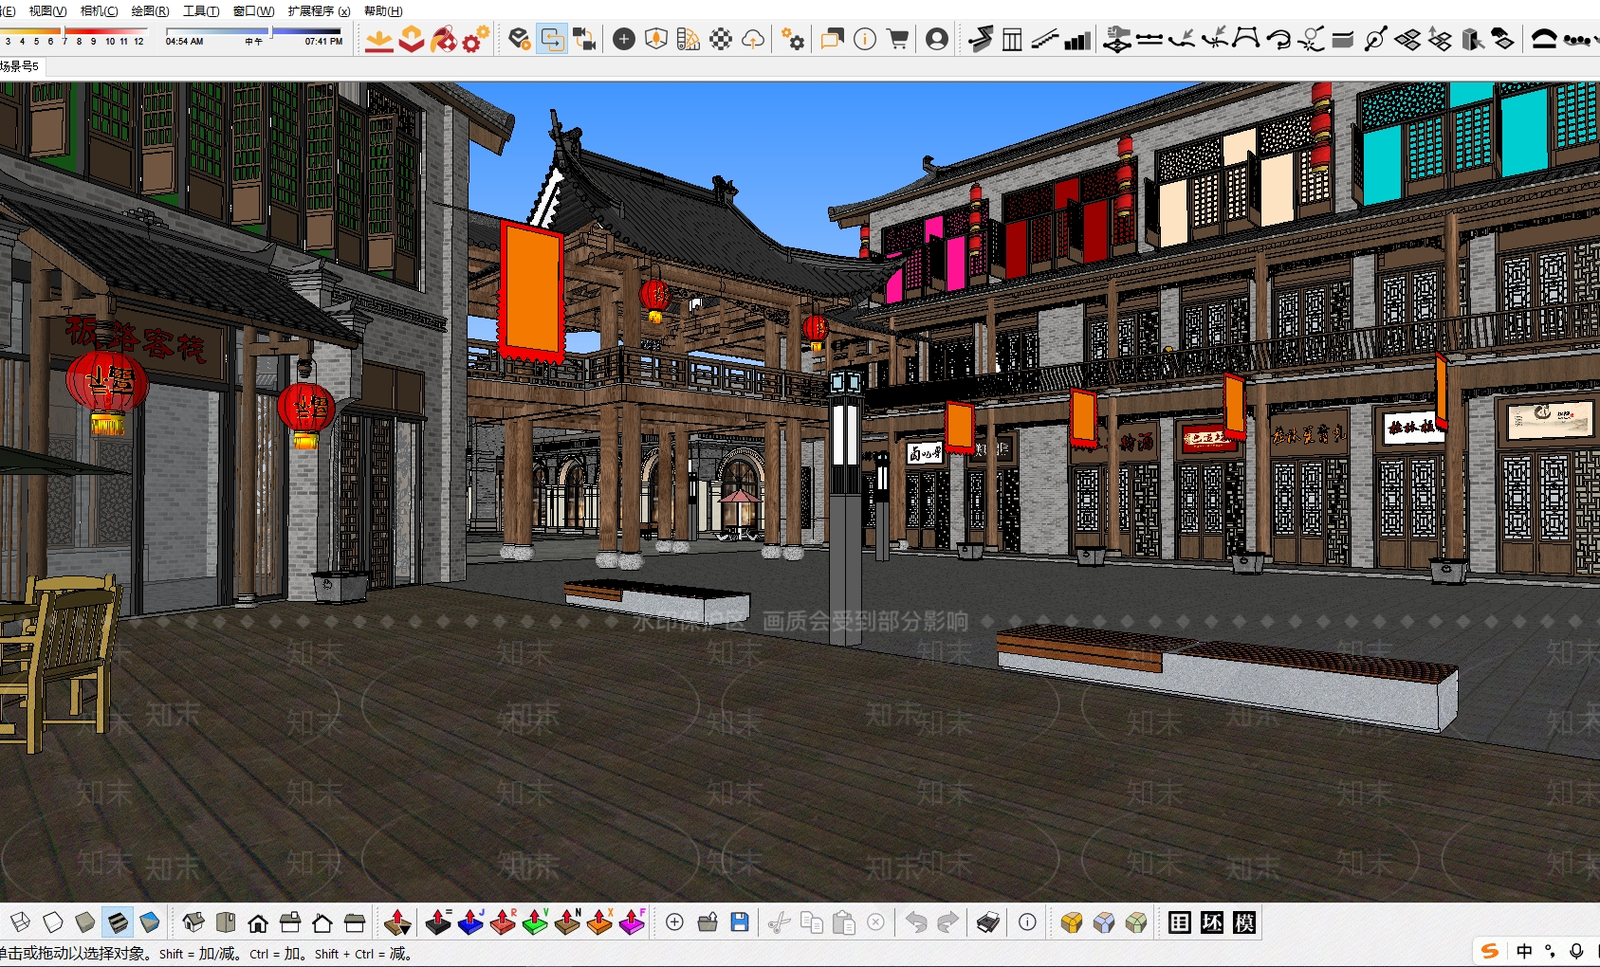1600x967 pixels.
Task: Switch to Front view house icon
Action: click(x=258, y=922)
